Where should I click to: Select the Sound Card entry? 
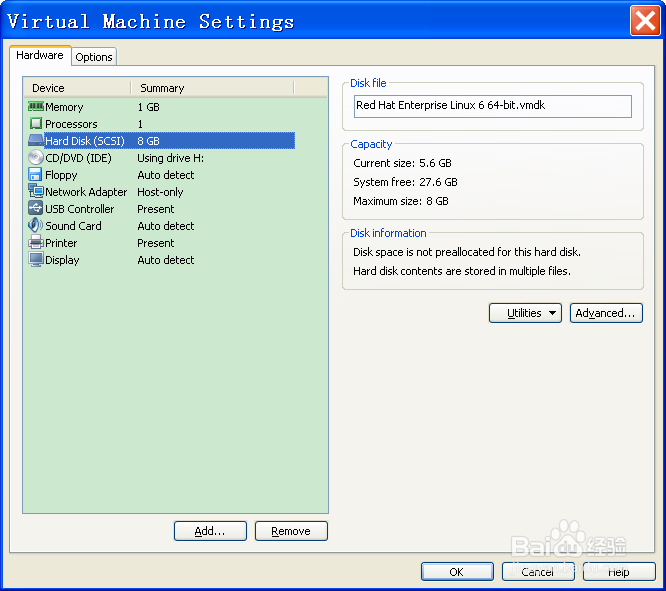click(x=73, y=226)
